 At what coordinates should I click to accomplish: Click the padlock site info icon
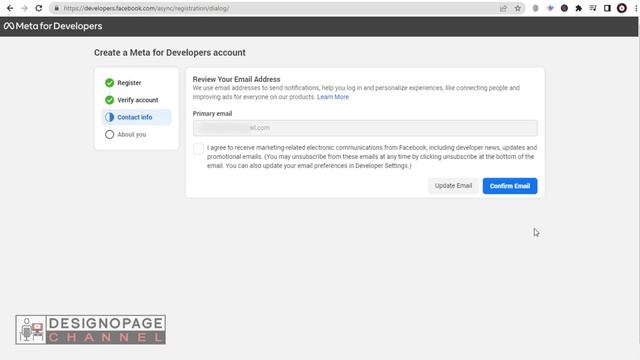coord(57,8)
